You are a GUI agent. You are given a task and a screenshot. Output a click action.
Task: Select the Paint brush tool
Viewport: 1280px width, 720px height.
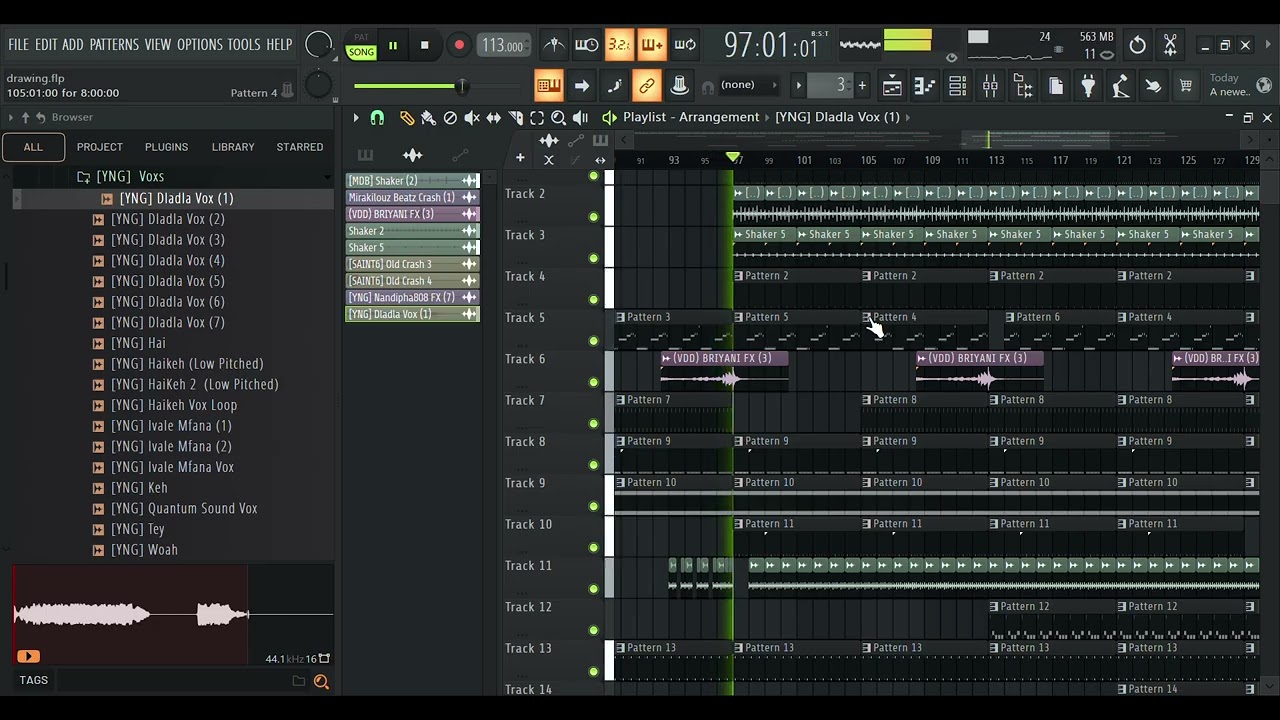coord(428,118)
